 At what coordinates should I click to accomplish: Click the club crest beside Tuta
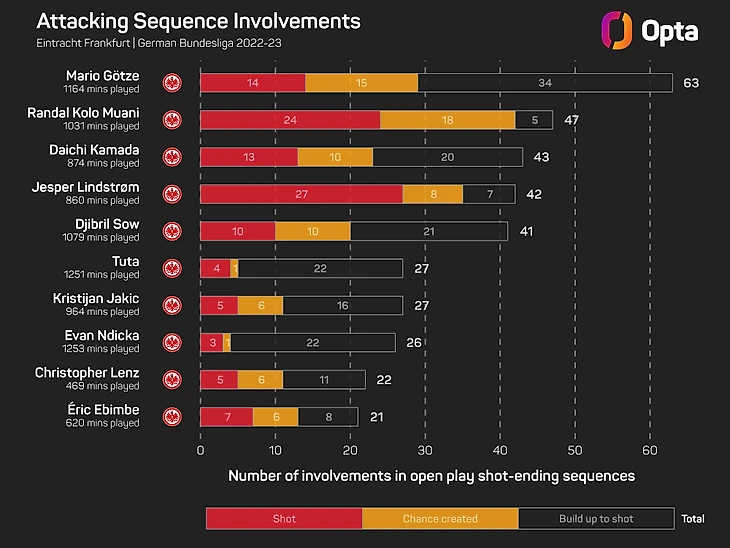(x=171, y=268)
